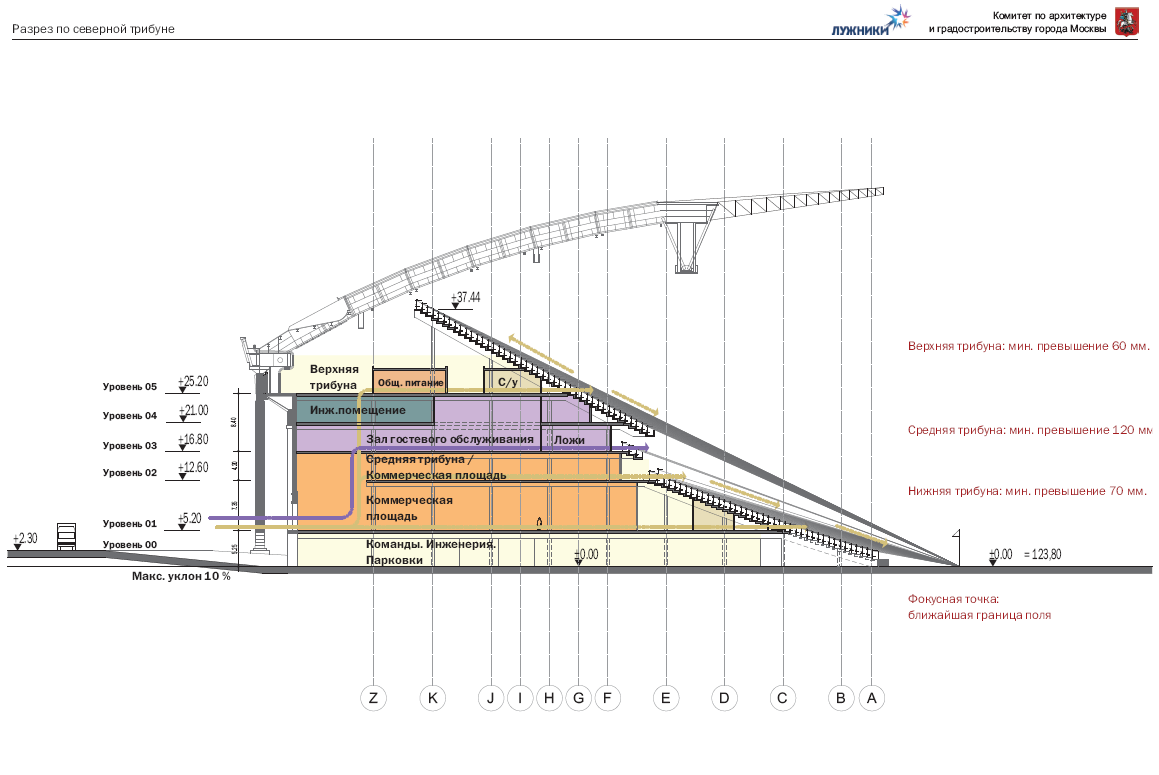
Task: Click the +37.44 elevation marker
Action: click(465, 298)
